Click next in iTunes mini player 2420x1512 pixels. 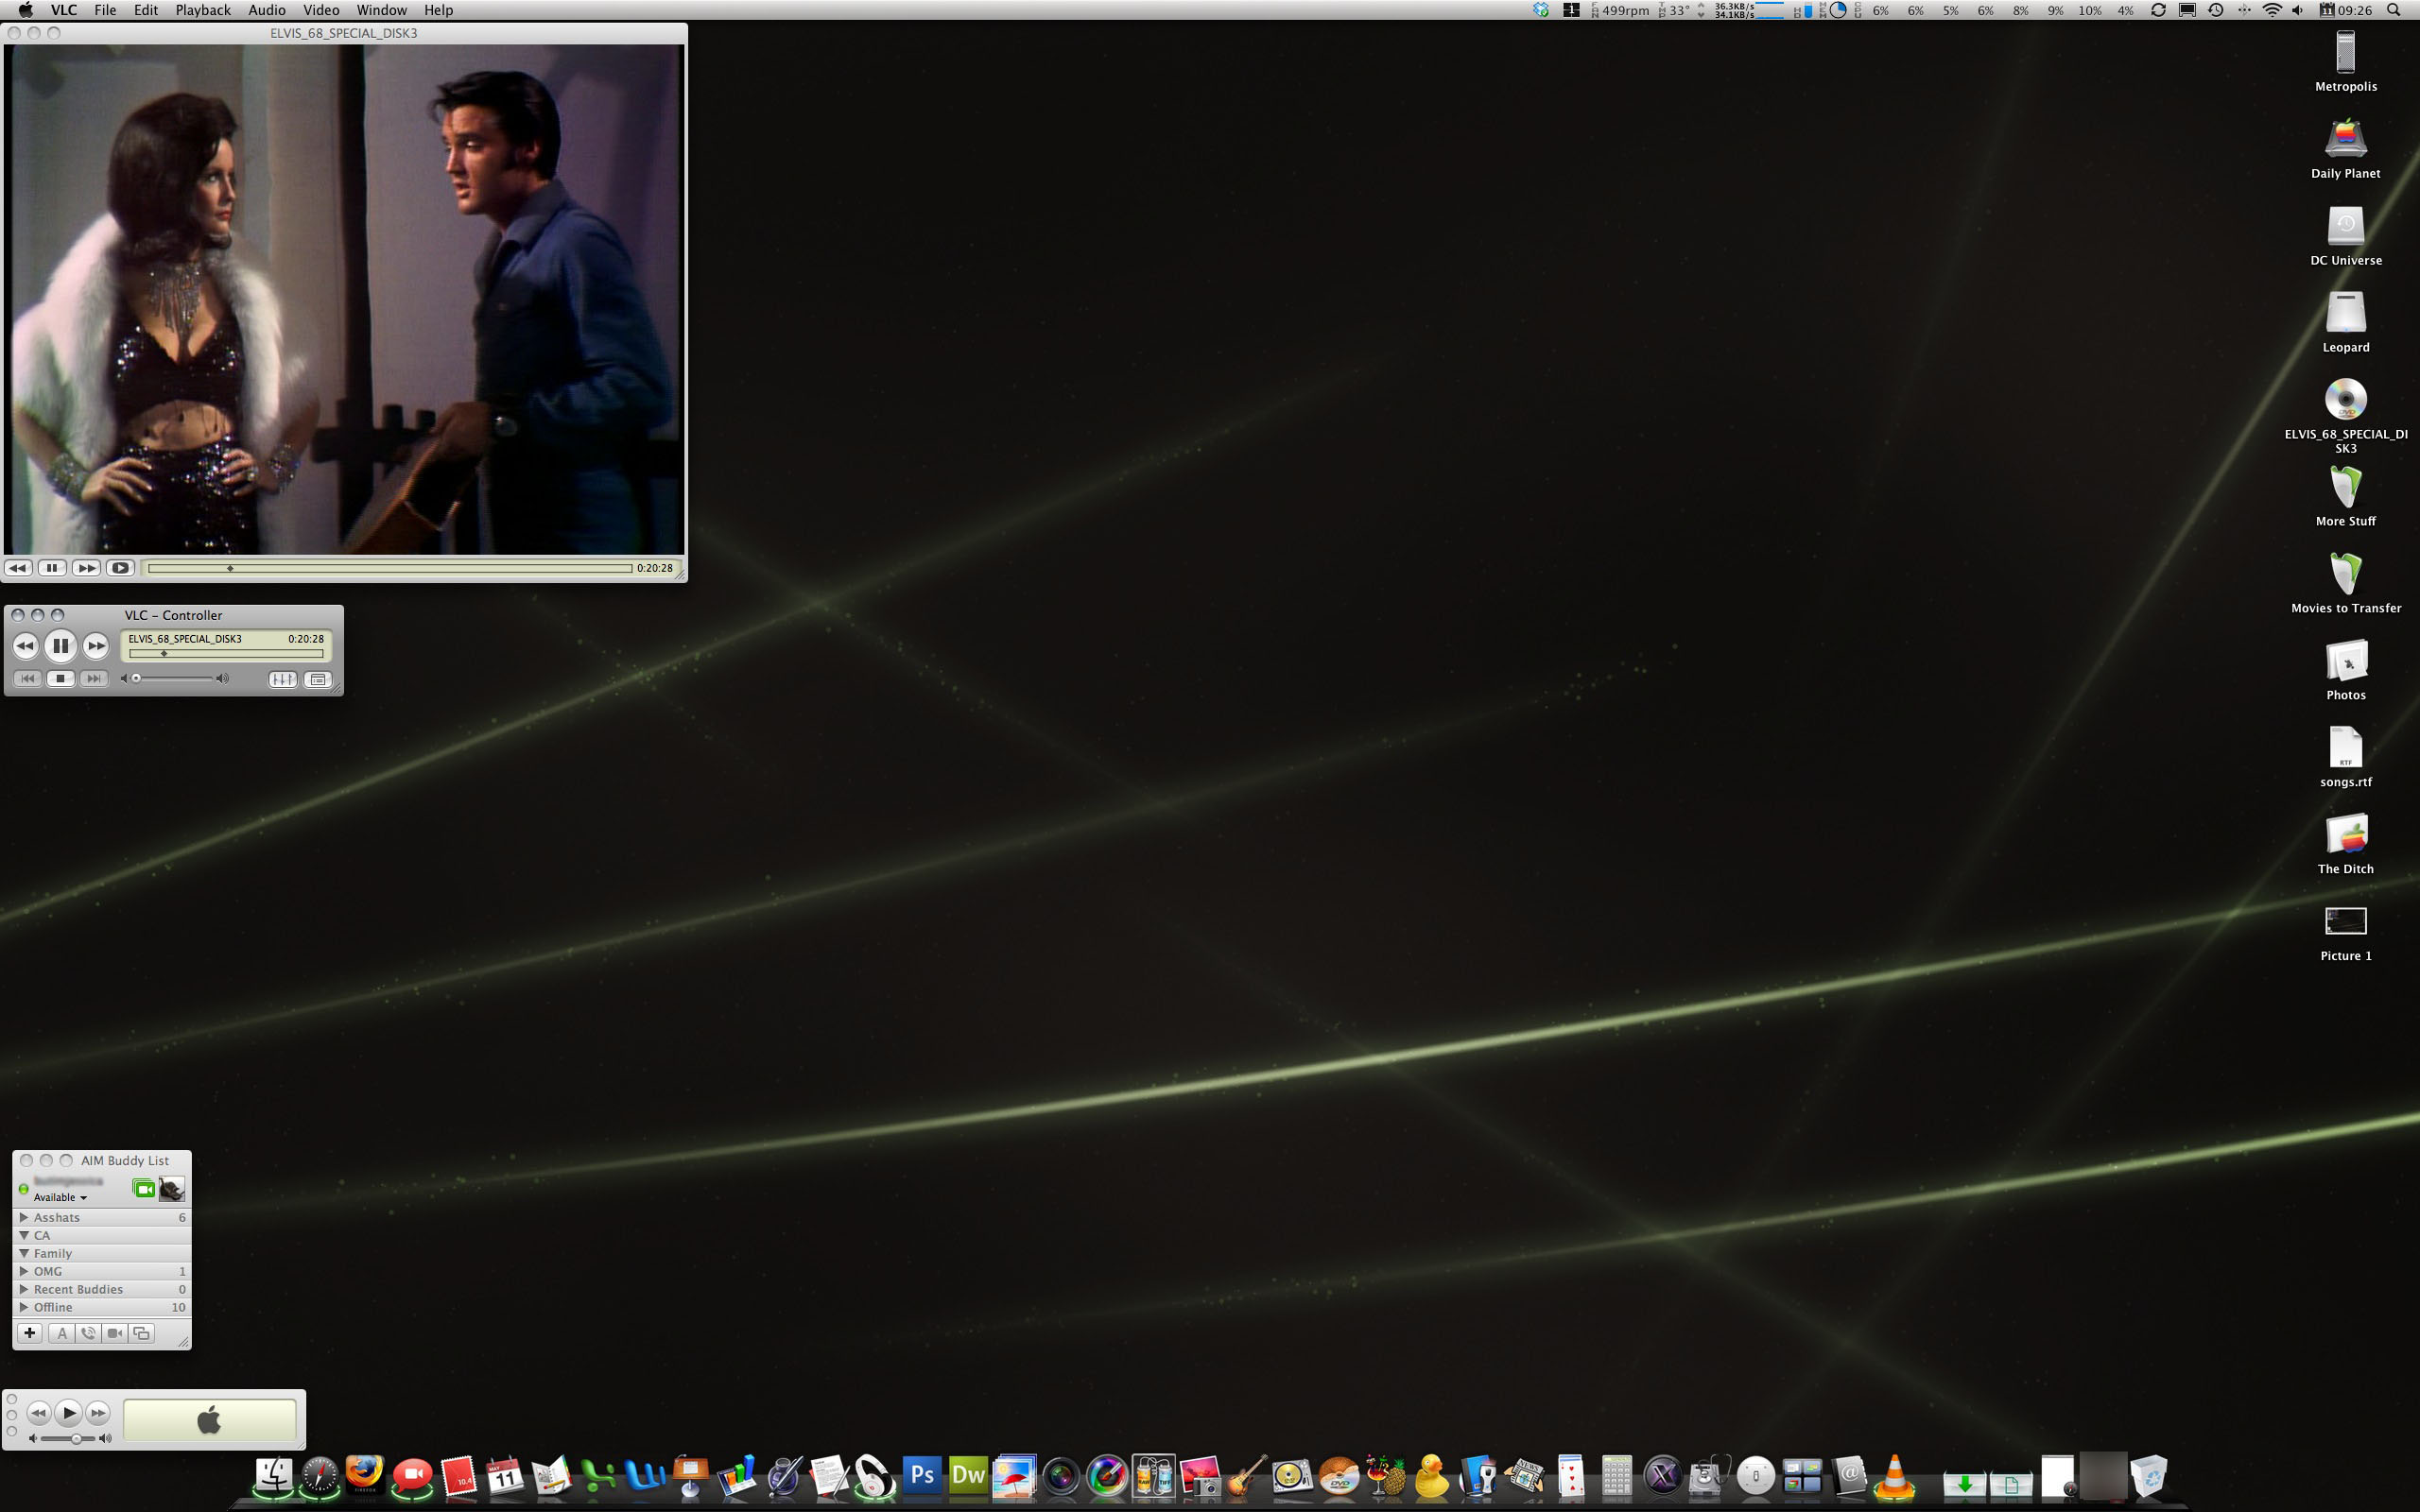[98, 1413]
